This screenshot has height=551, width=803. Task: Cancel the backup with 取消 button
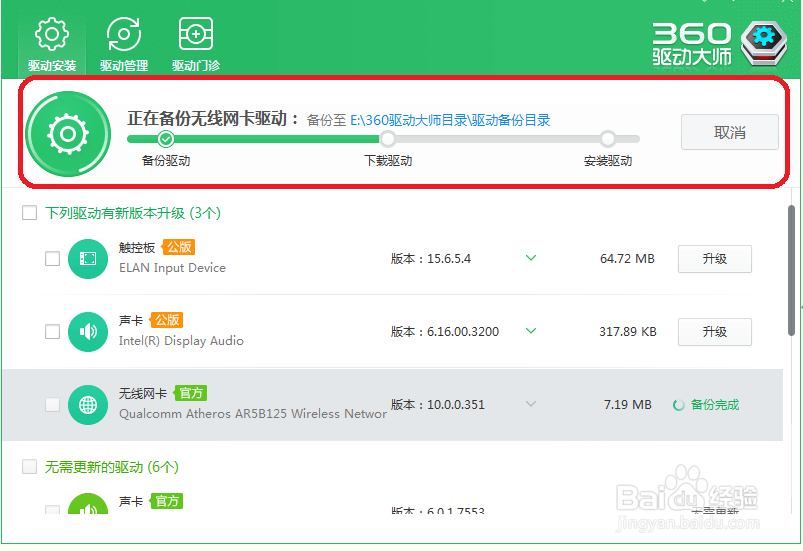click(729, 132)
